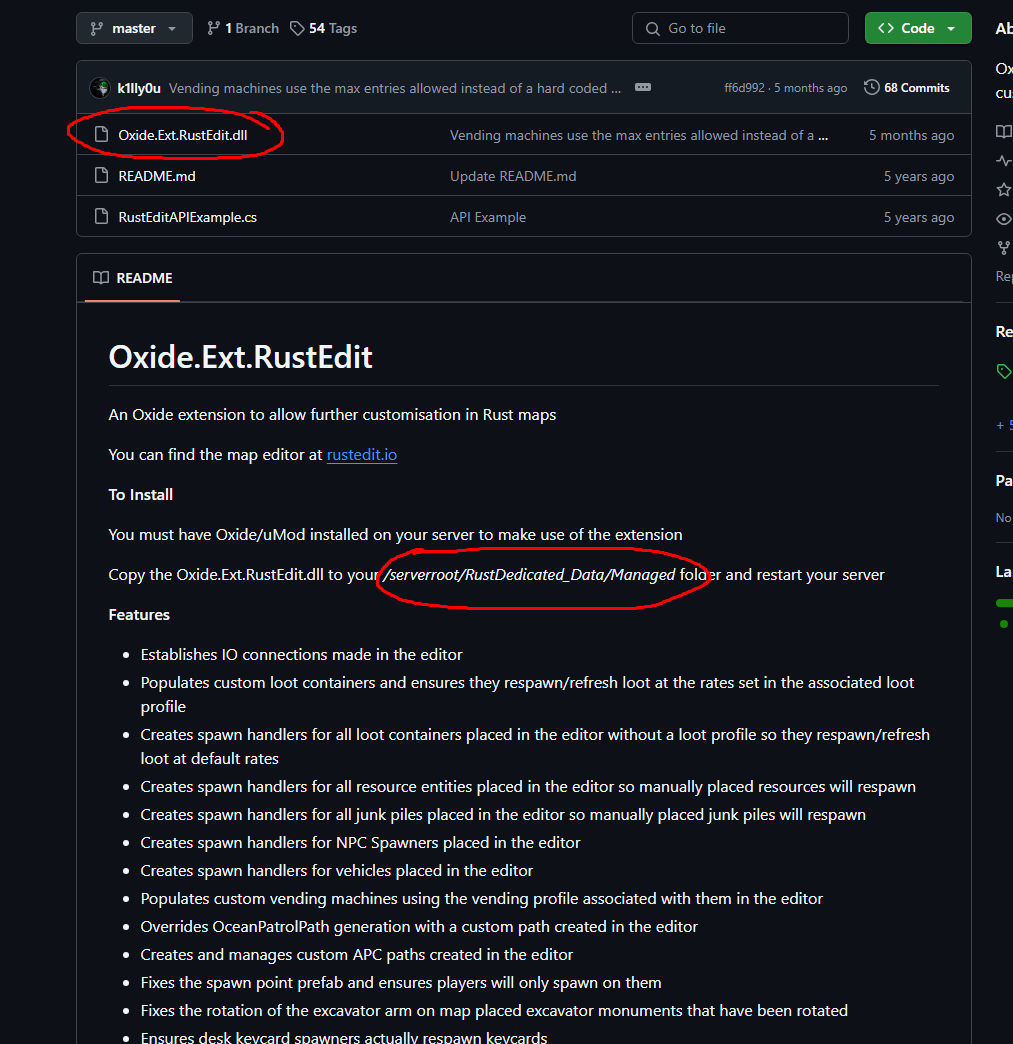Click k1lly0u's avatar in the commit bar

[99, 88]
